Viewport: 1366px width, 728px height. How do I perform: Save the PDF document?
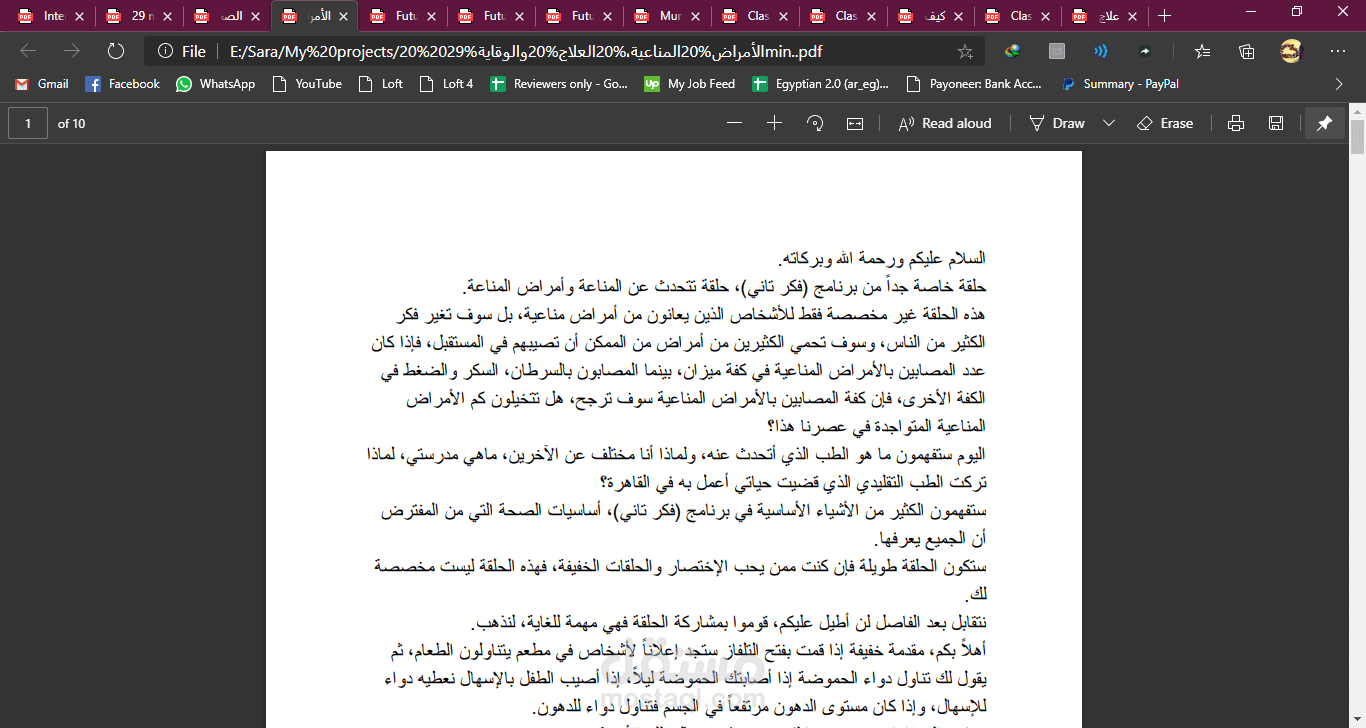click(1276, 123)
